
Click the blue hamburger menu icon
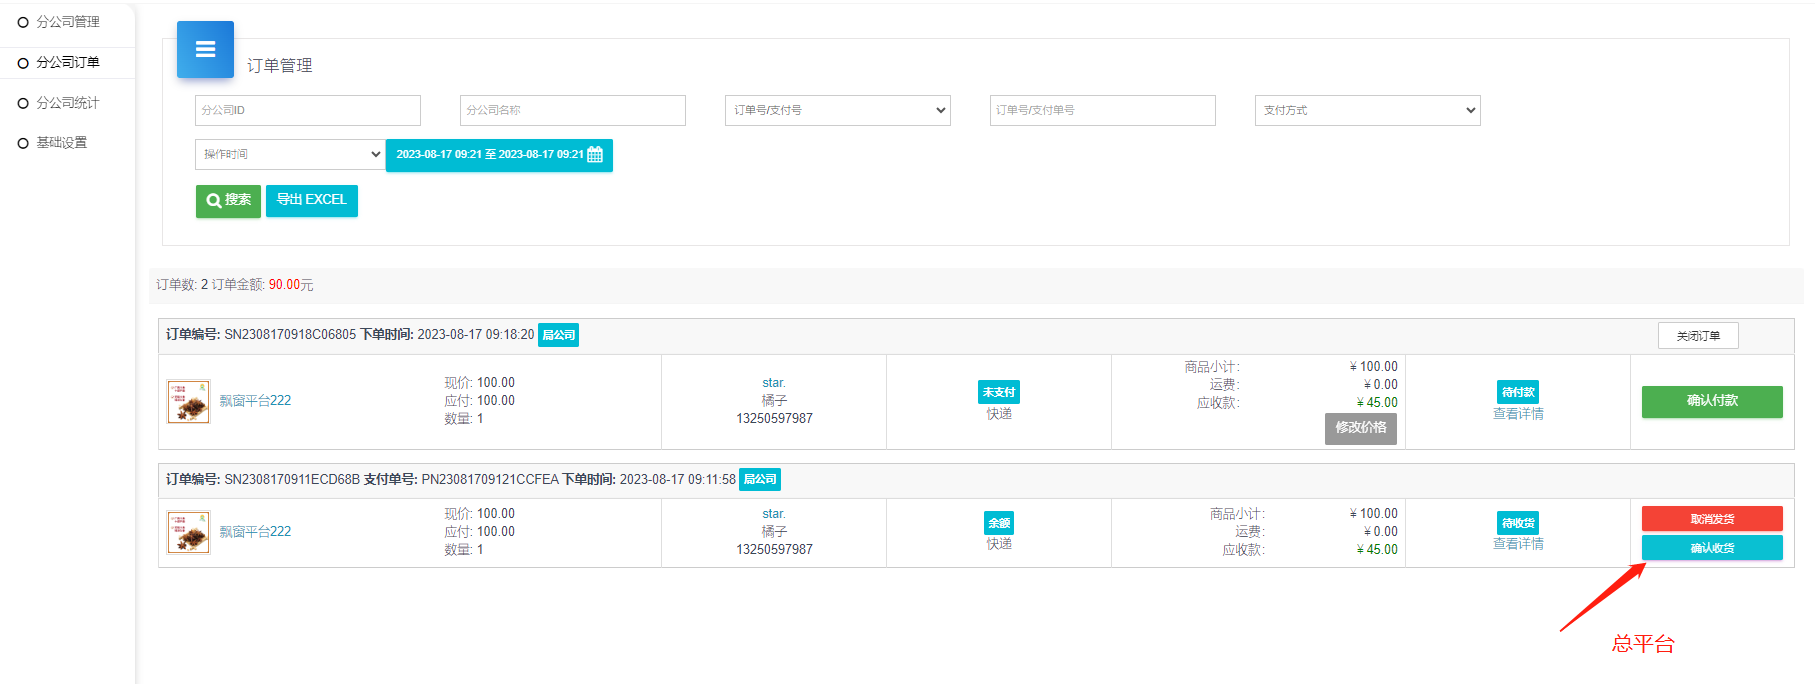[x=205, y=50]
